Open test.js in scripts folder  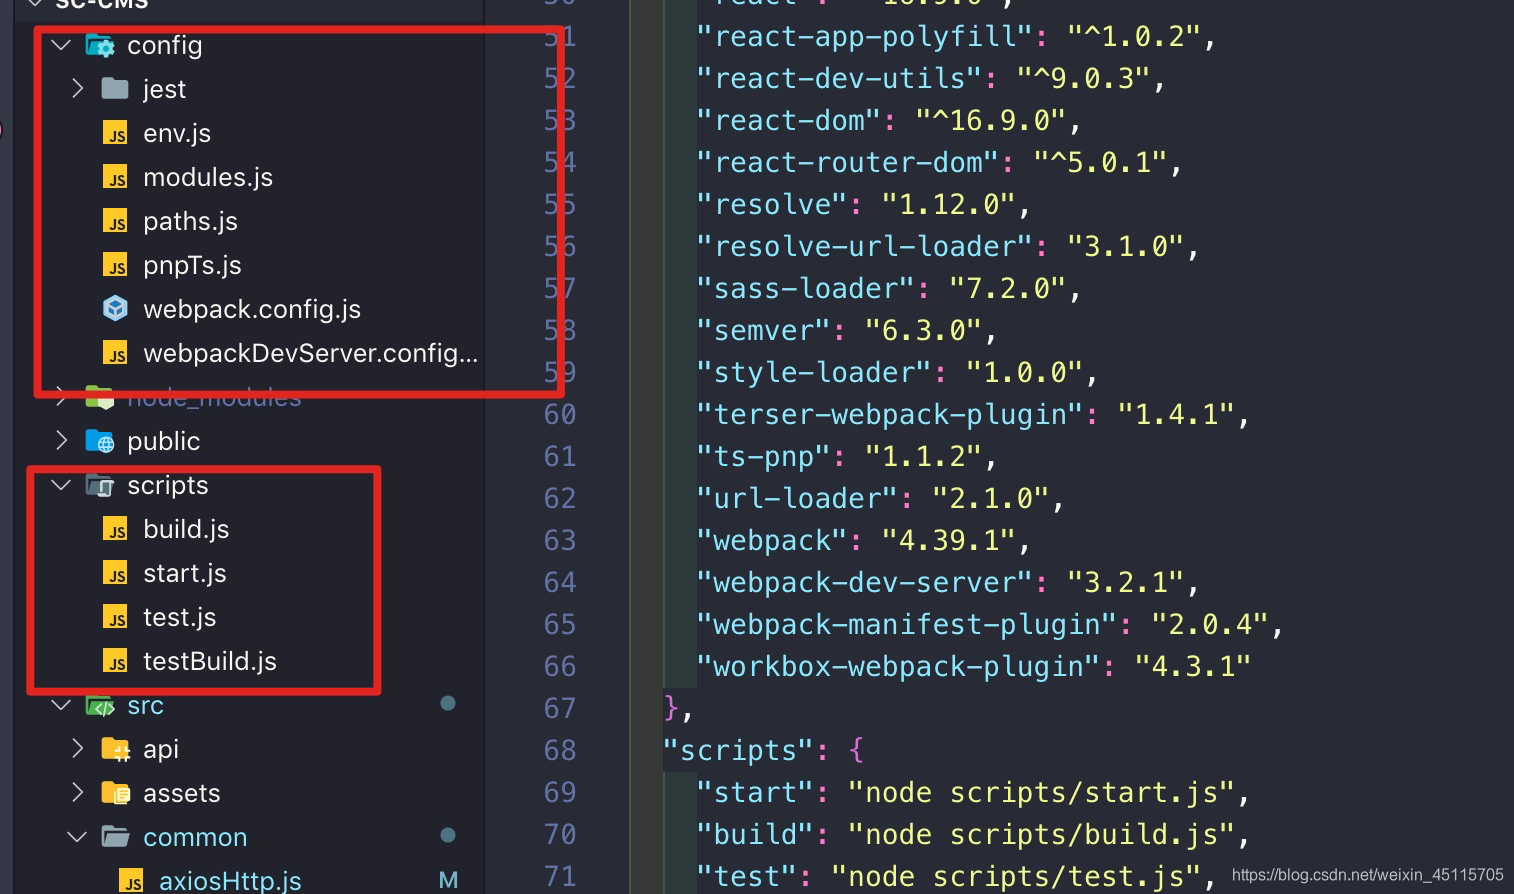[x=179, y=618]
